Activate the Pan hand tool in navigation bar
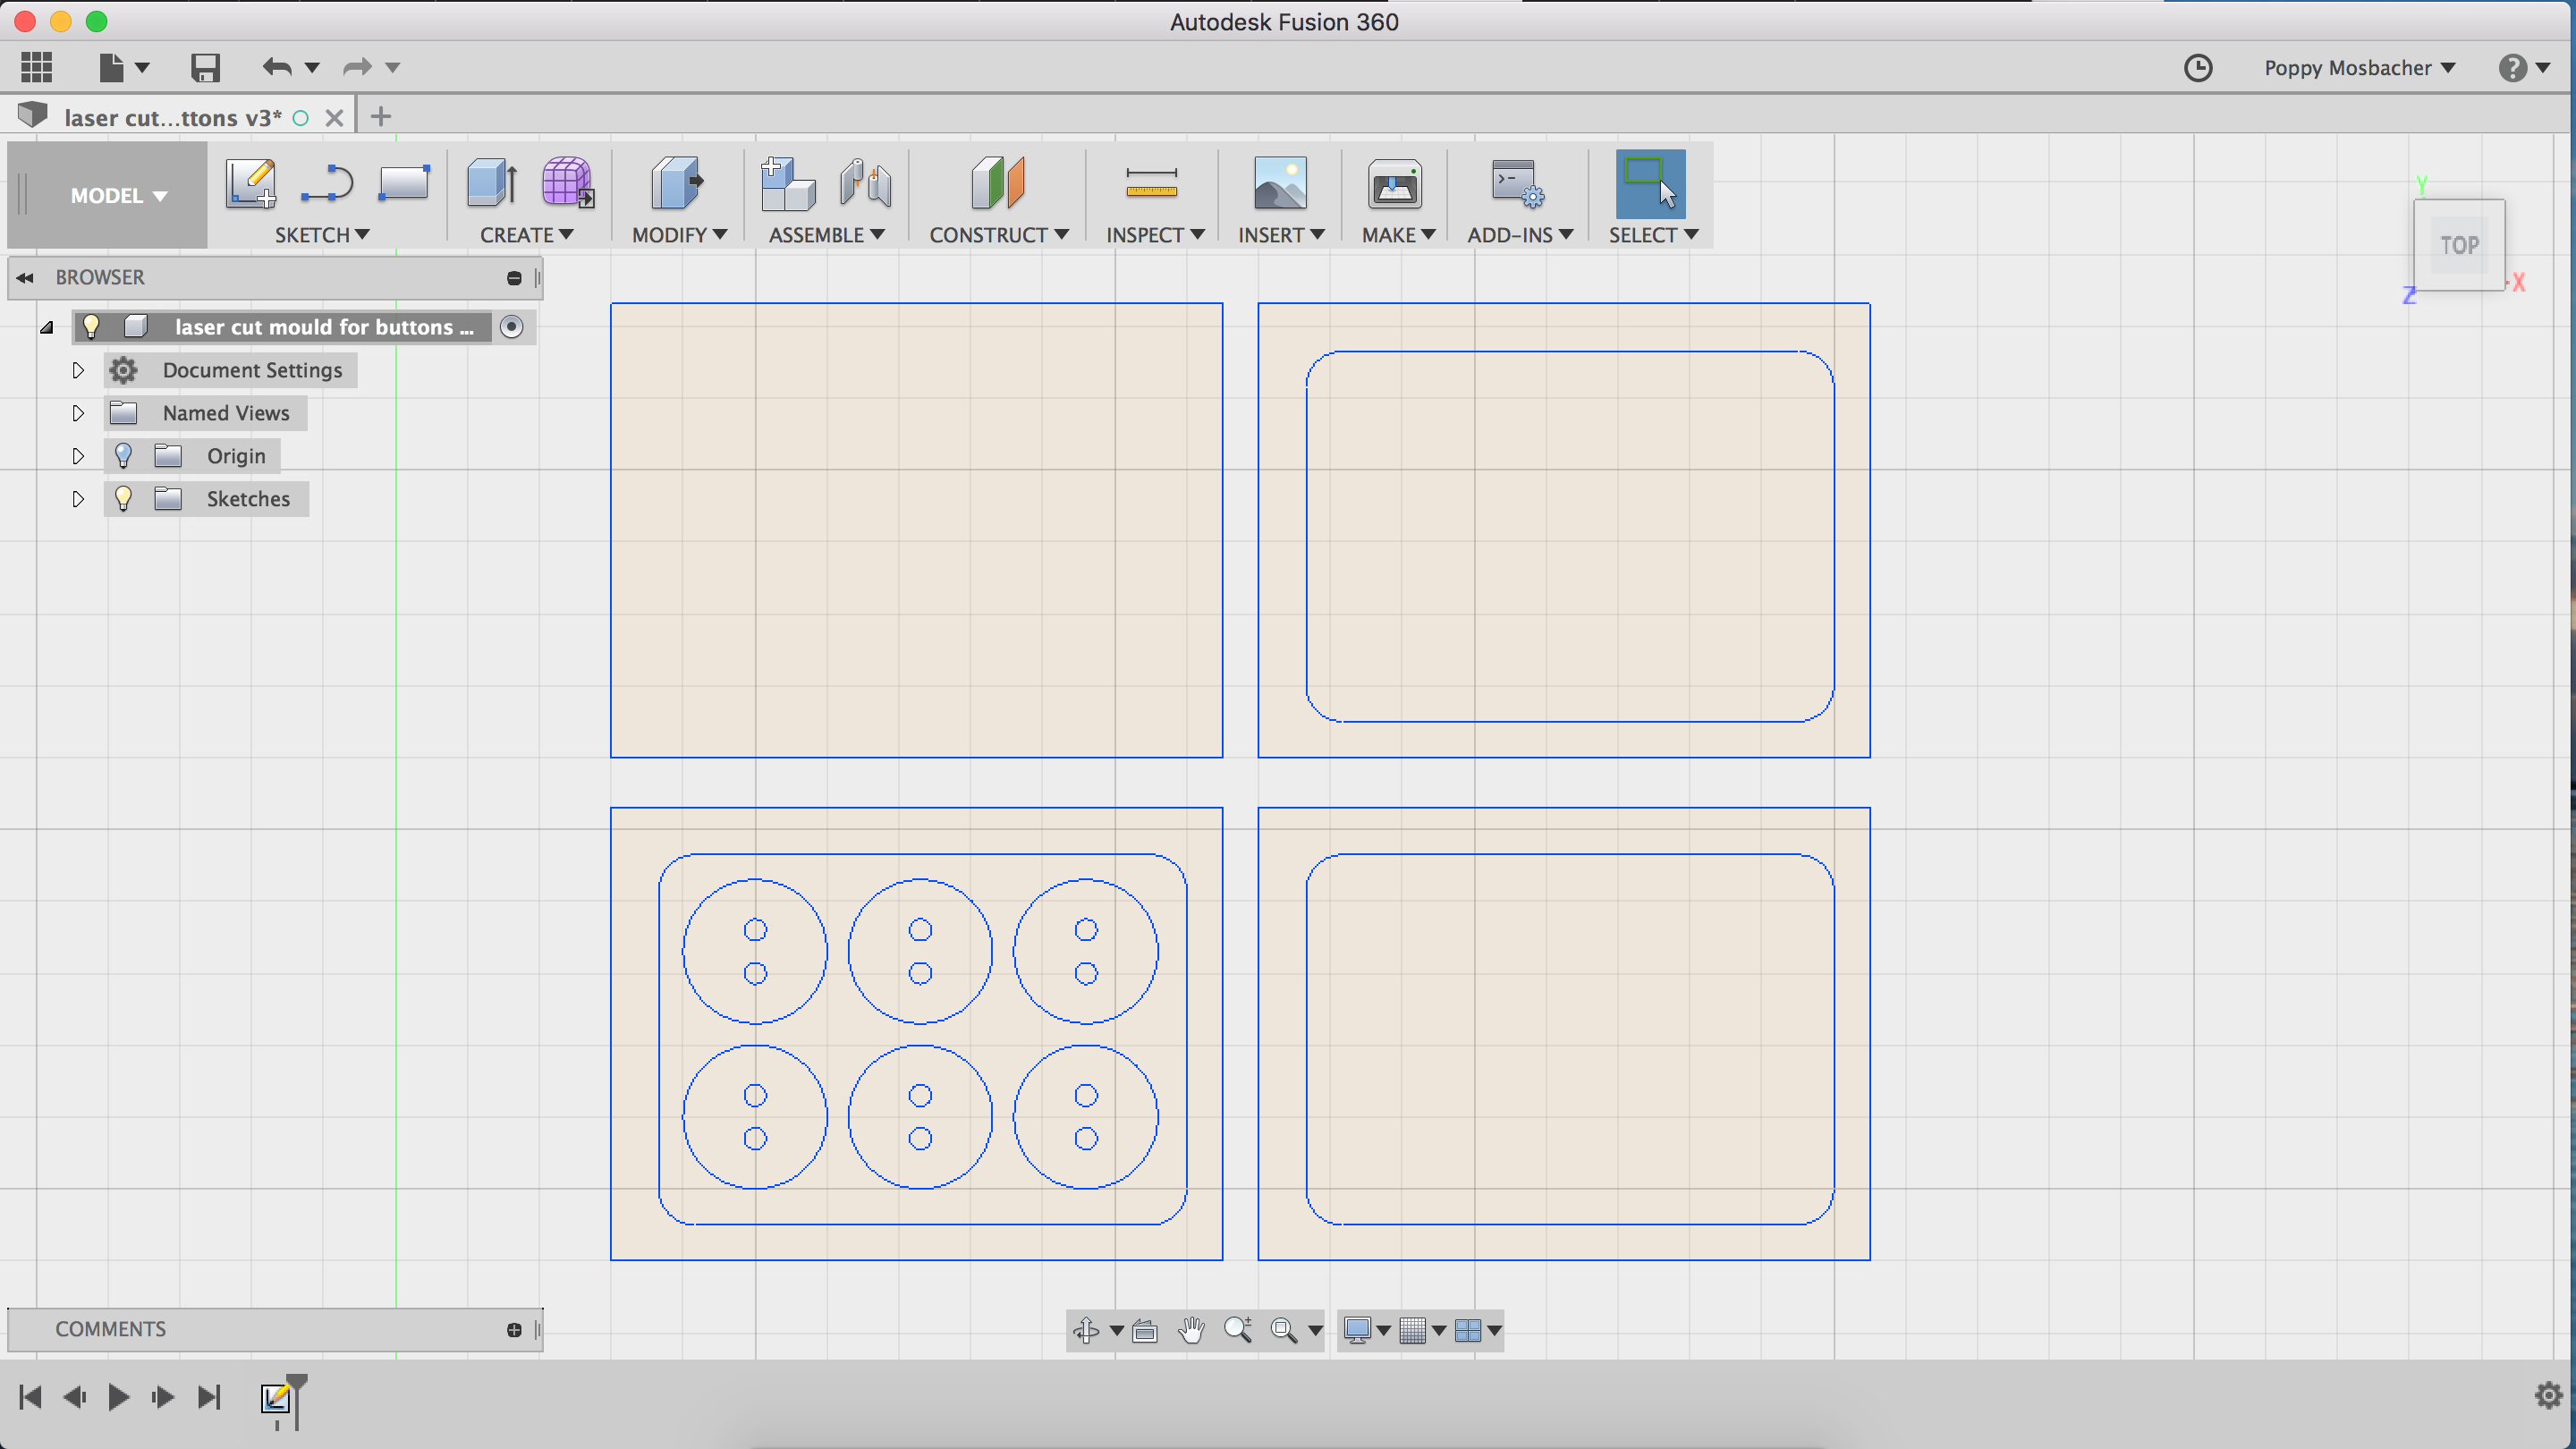This screenshot has height=1449, width=2576. (1191, 1330)
